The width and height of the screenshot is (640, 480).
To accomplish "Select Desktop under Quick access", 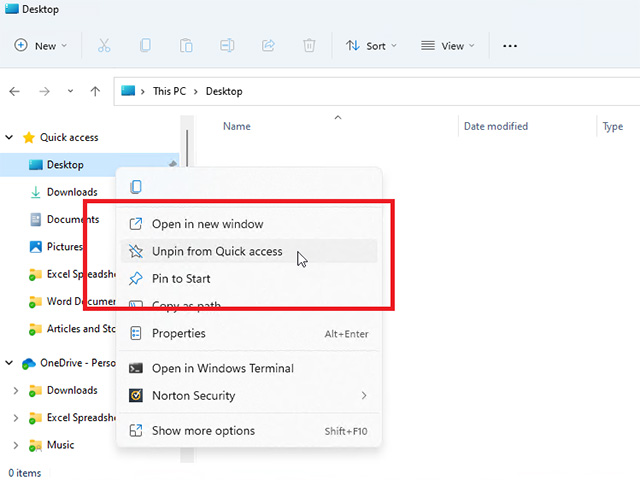I will (89, 165).
